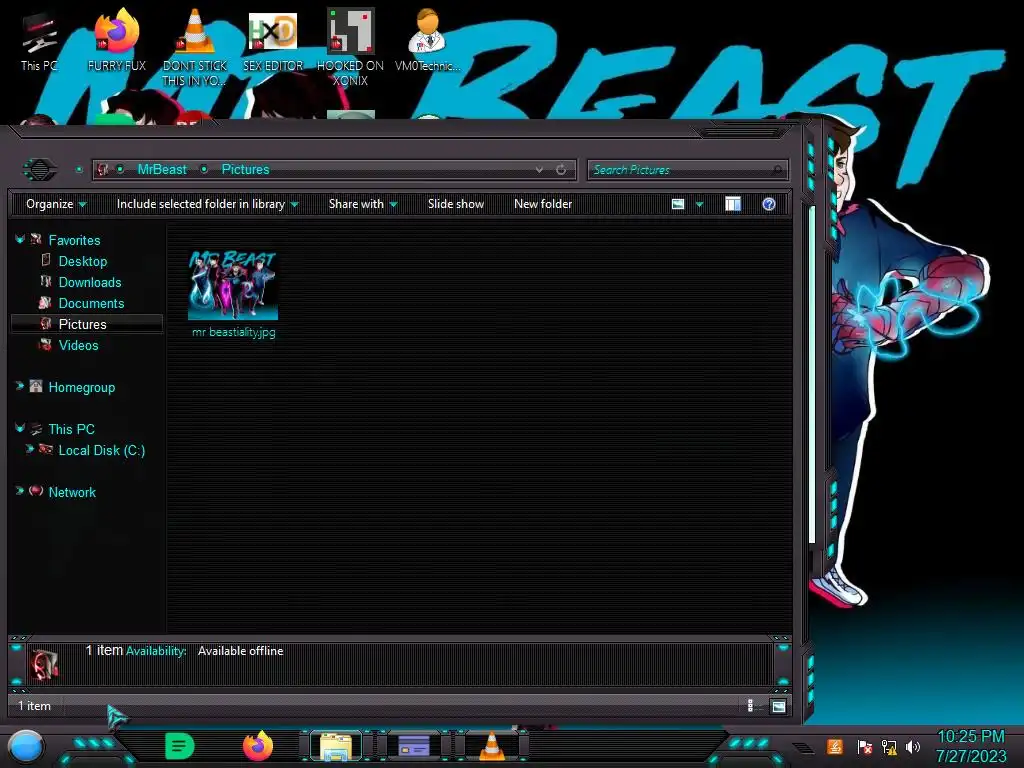Start a Slide show
This screenshot has height=768, width=1024.
456,204
